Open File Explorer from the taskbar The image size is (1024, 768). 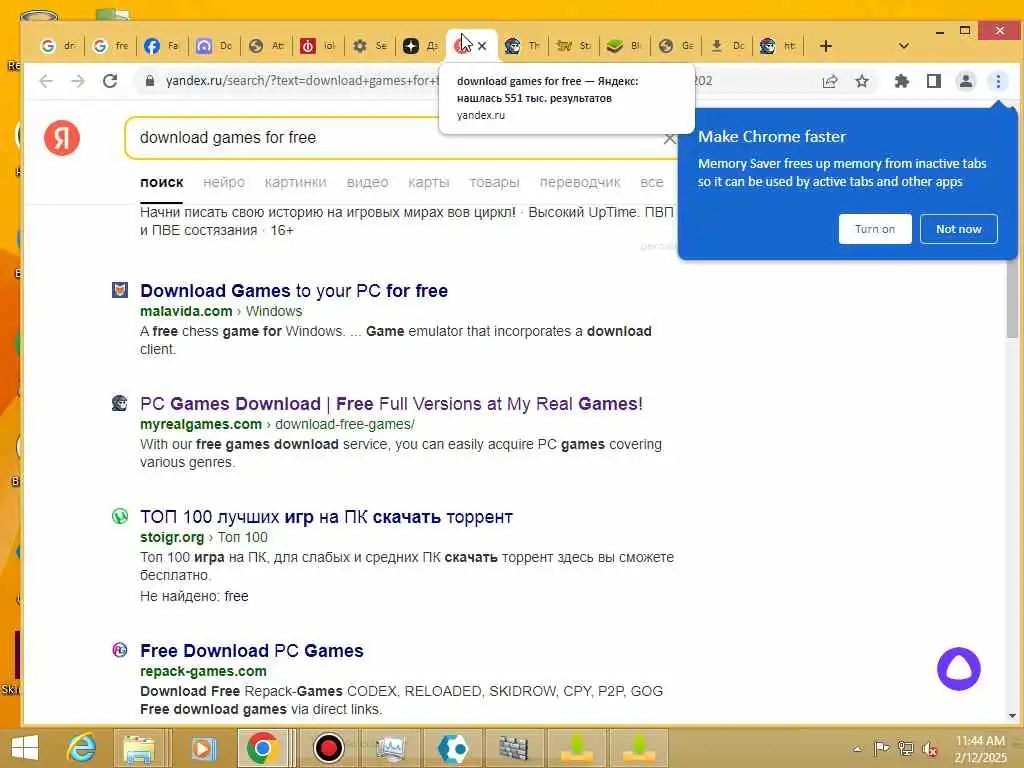(x=138, y=748)
